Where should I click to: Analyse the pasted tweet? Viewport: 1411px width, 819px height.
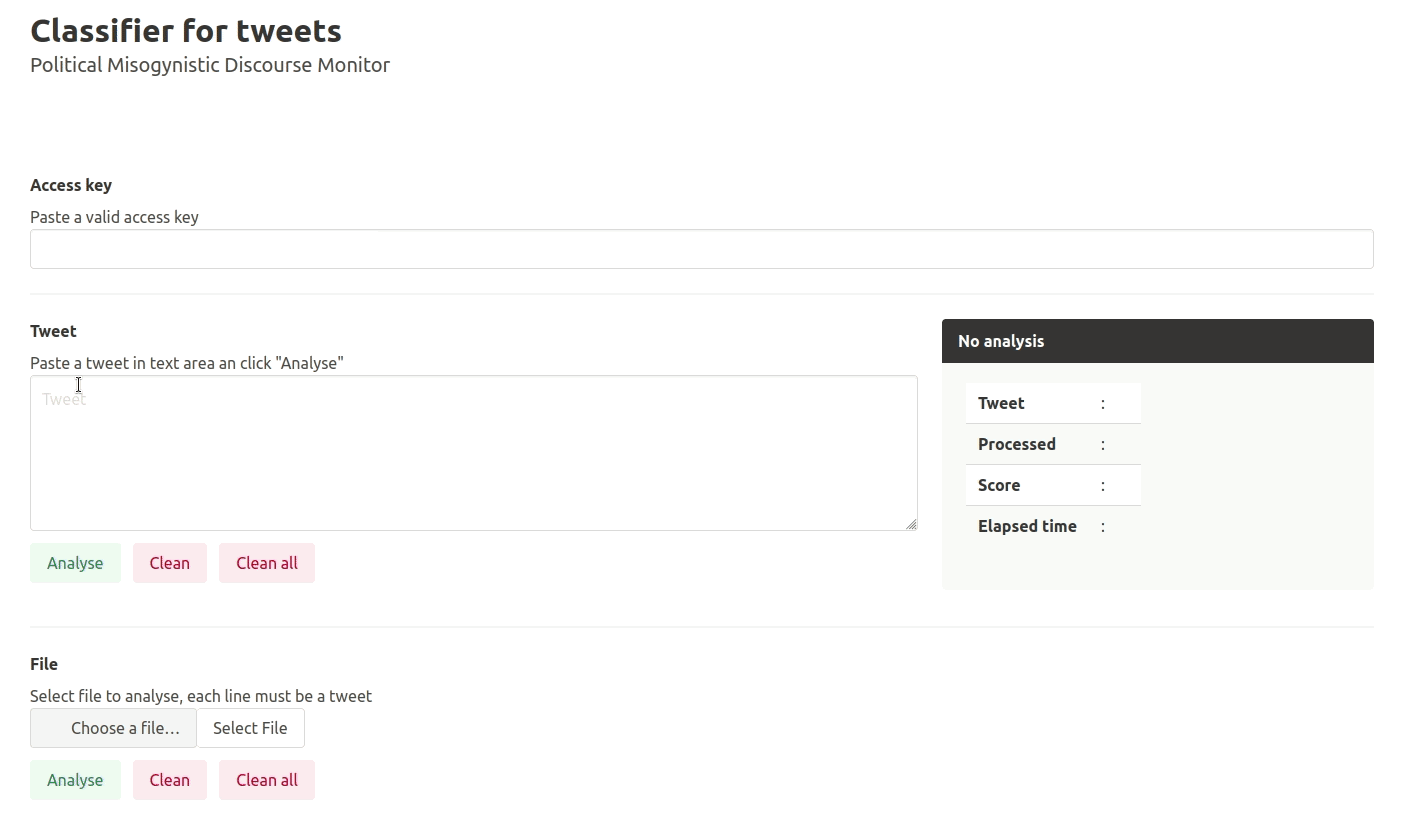[75, 563]
